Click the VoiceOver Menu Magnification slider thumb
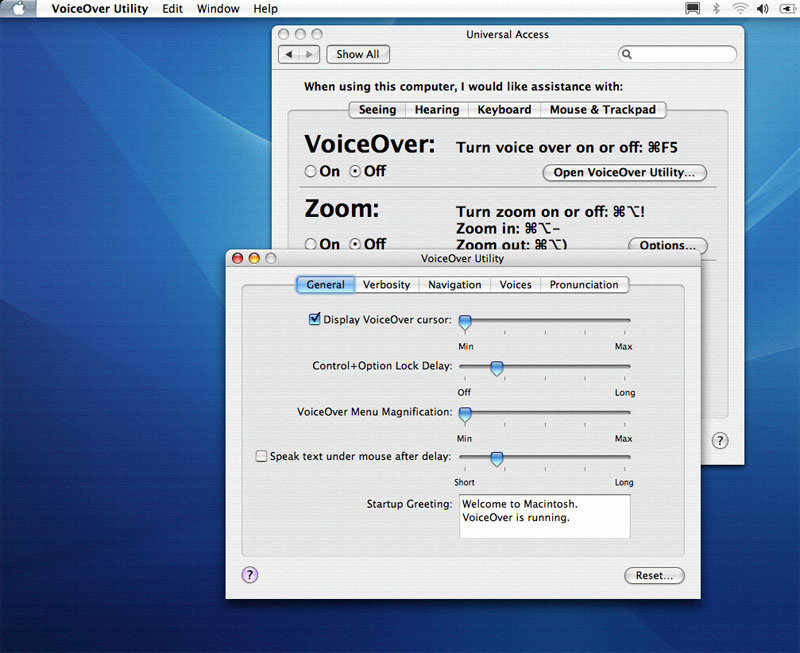 point(465,414)
